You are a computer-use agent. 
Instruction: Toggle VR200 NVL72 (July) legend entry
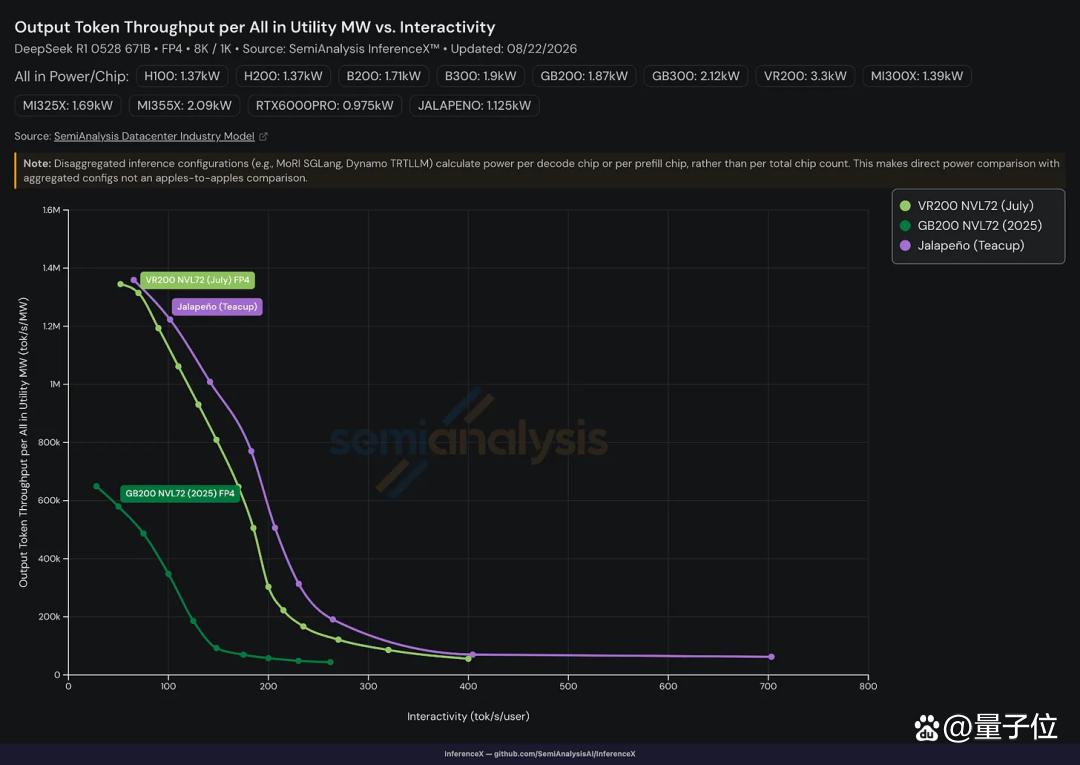(x=966, y=205)
